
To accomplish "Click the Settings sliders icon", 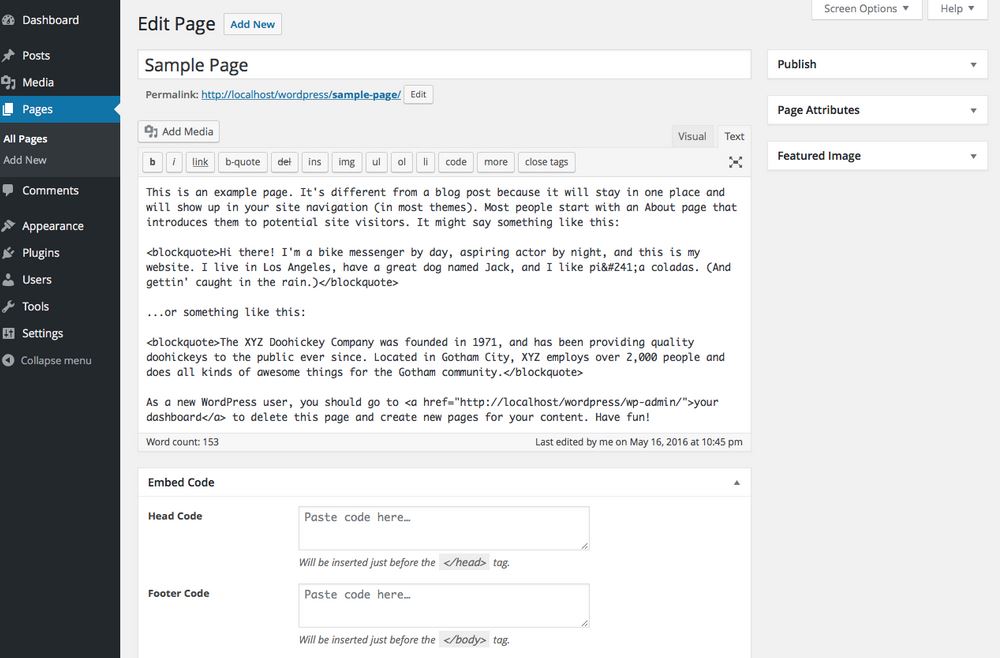I will click(x=8, y=333).
